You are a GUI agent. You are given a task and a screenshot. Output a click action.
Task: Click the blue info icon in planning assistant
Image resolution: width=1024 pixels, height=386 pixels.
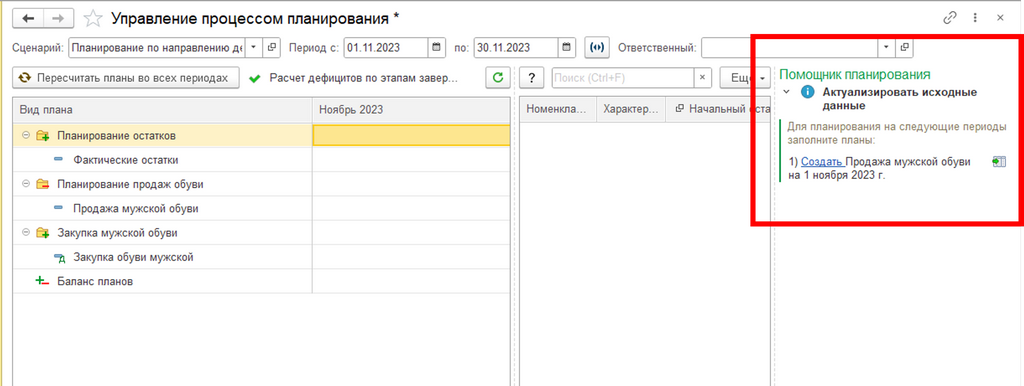807,92
